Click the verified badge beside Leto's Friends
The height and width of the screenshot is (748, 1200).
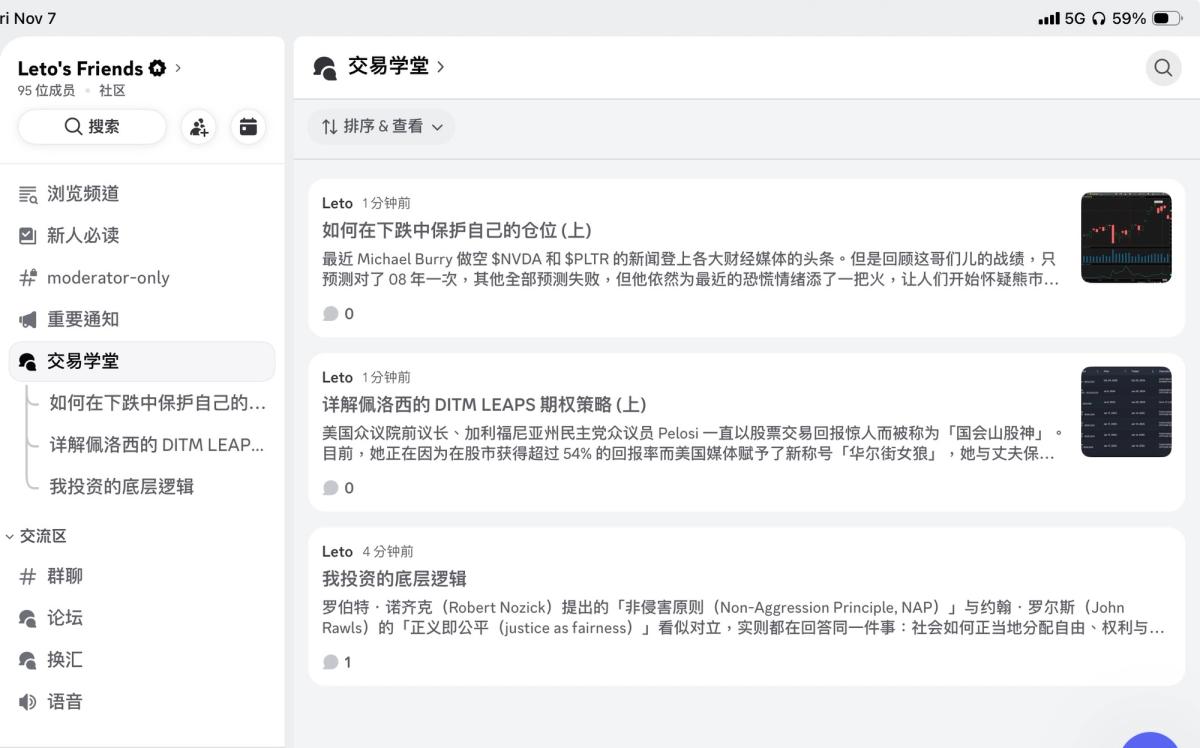point(157,68)
